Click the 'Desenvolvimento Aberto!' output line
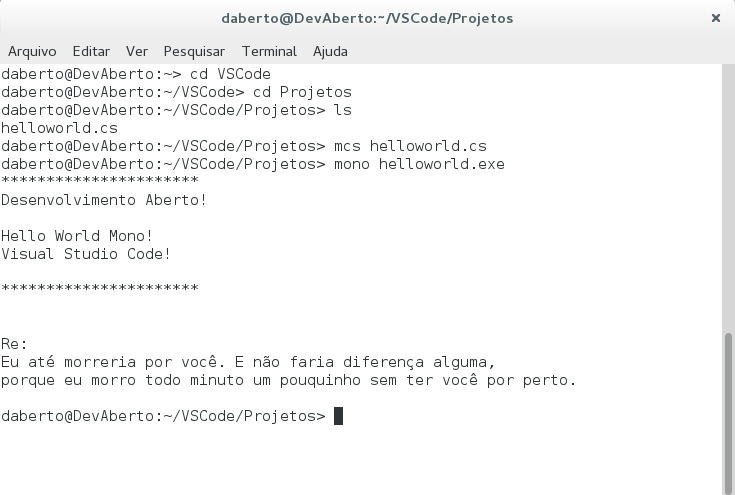Image resolution: width=735 pixels, height=495 pixels. tap(104, 200)
